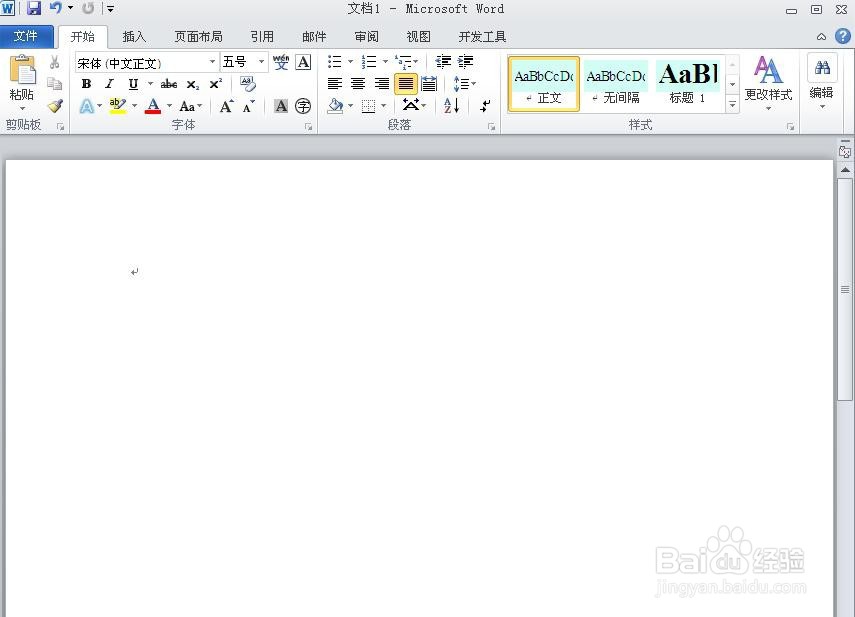Click the enclosed character (字) icon
The width and height of the screenshot is (855, 617).
(303, 106)
